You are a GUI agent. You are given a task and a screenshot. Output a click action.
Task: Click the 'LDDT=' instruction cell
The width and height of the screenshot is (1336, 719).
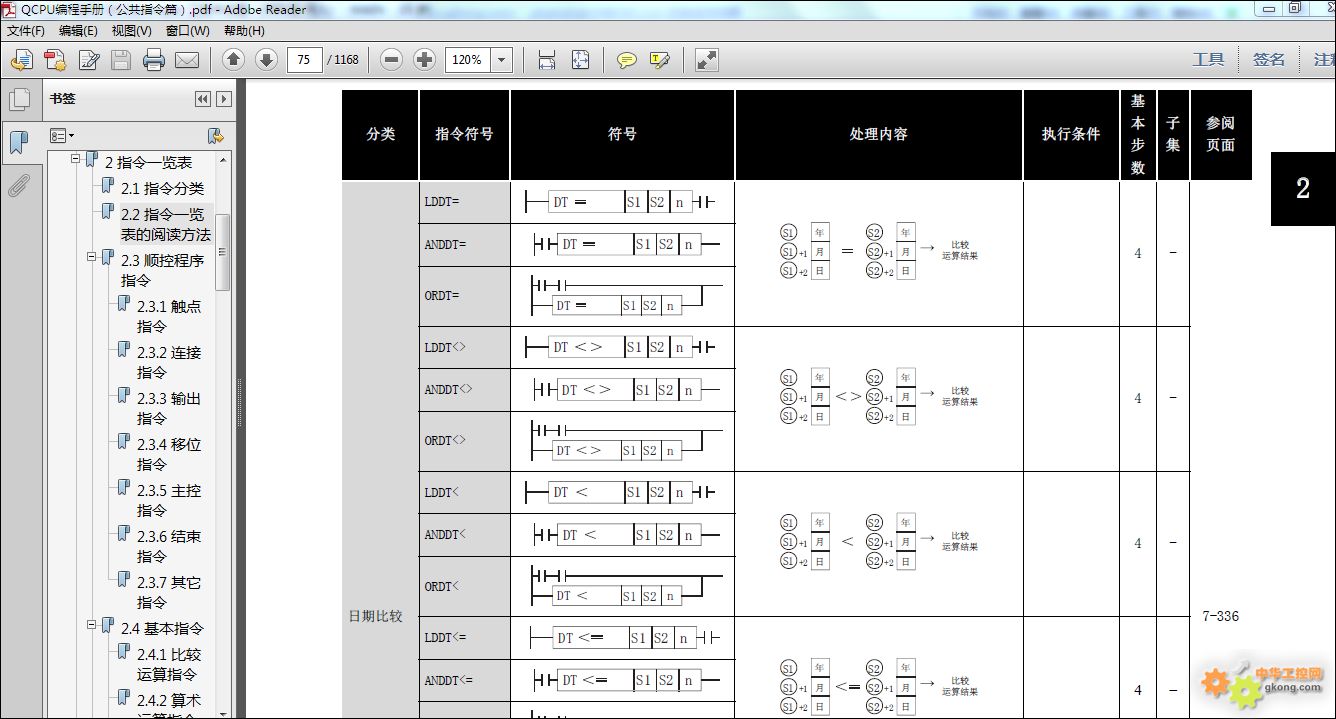point(464,202)
